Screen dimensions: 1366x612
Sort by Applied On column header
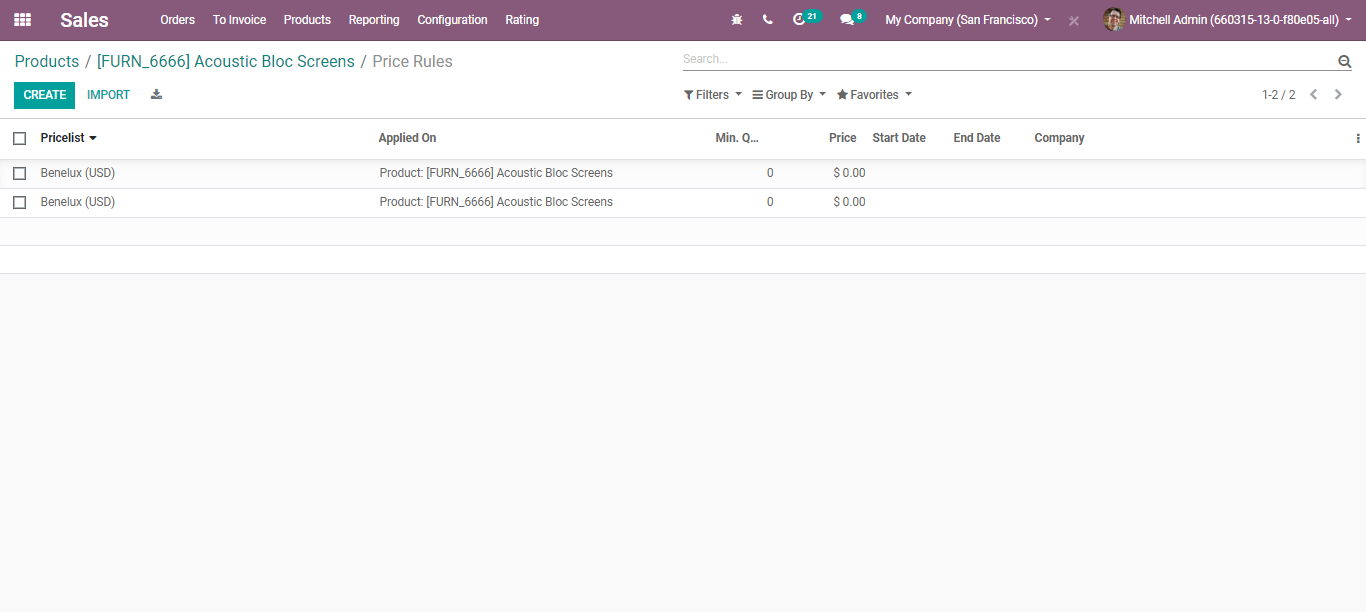(x=407, y=138)
